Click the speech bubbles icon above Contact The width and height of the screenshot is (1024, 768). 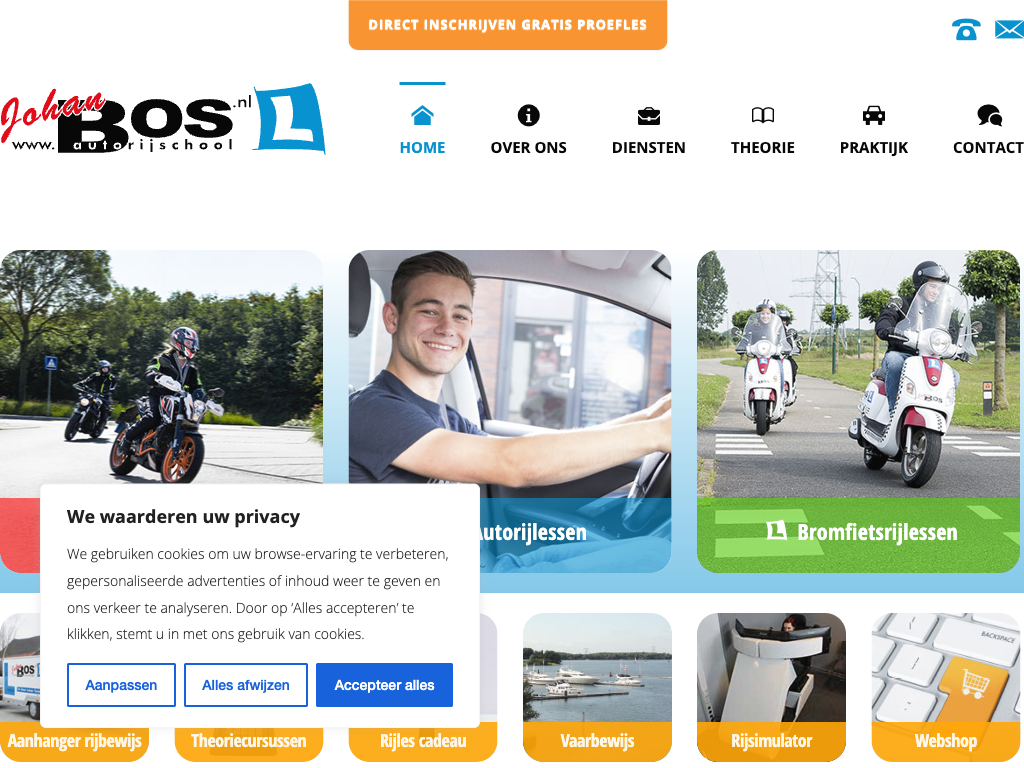point(989,116)
